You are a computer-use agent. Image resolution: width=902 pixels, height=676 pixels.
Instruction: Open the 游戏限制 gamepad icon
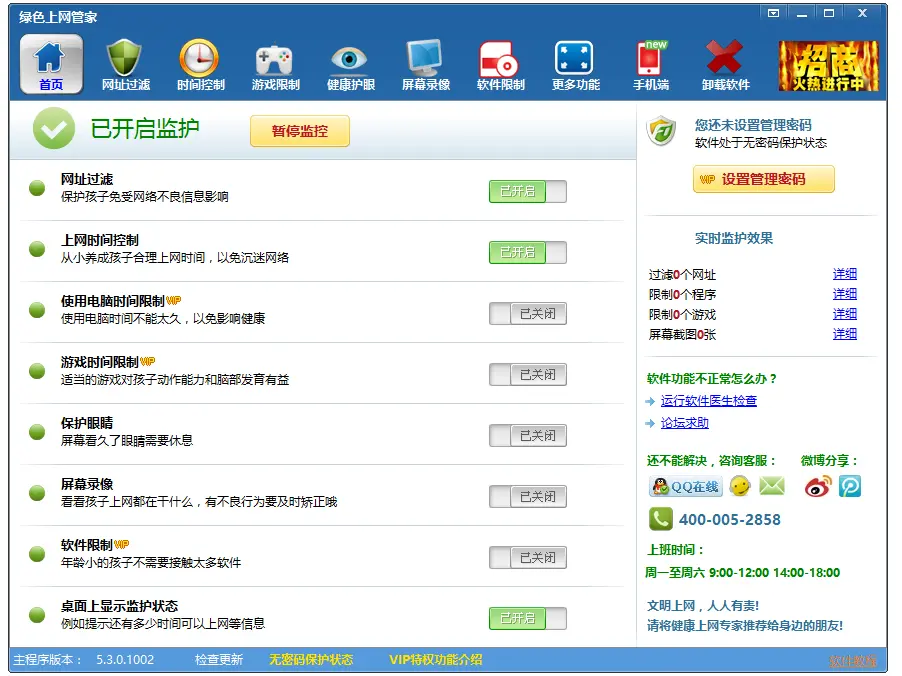pyautogui.click(x=274, y=60)
